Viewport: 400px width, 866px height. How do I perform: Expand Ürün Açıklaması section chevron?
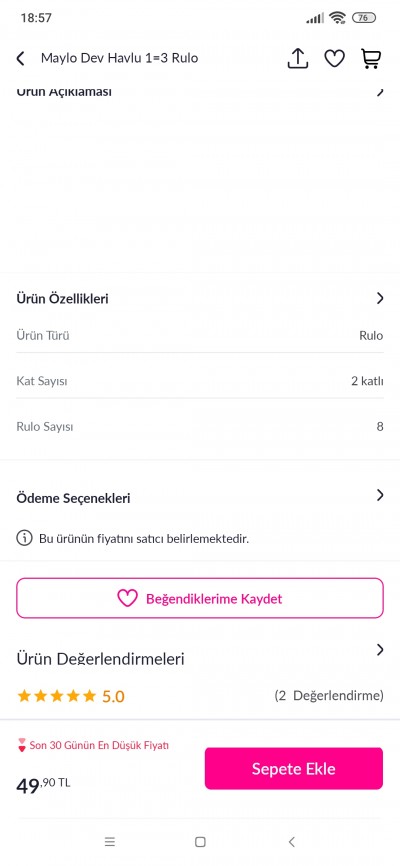pos(380,91)
